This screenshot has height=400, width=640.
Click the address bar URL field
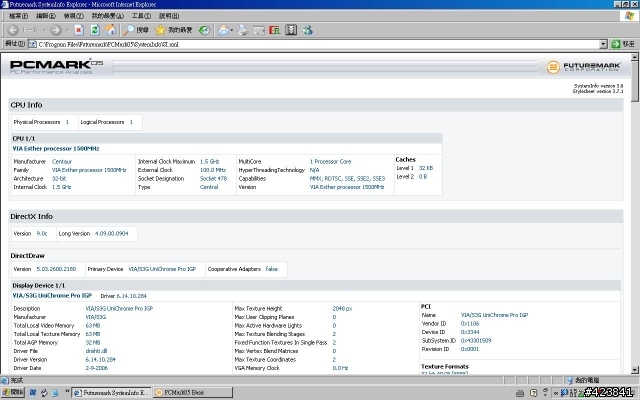coord(318,44)
